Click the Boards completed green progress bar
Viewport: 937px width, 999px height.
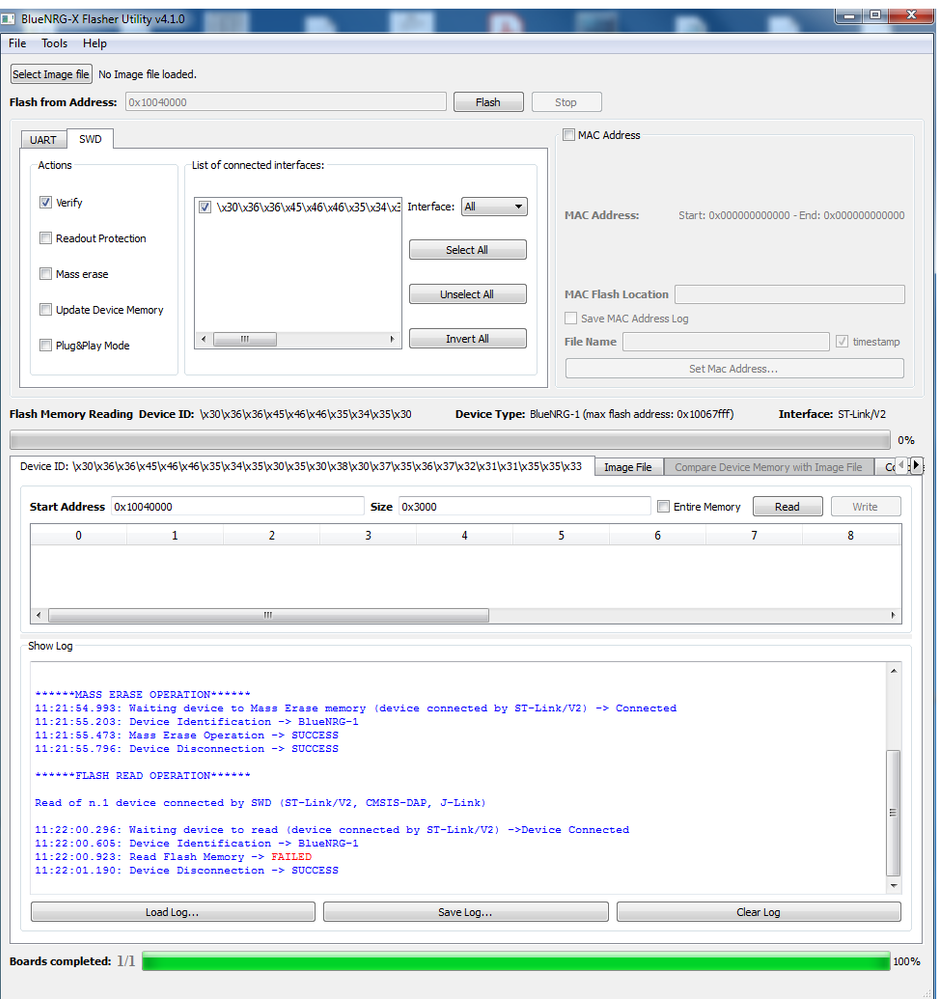(516, 961)
